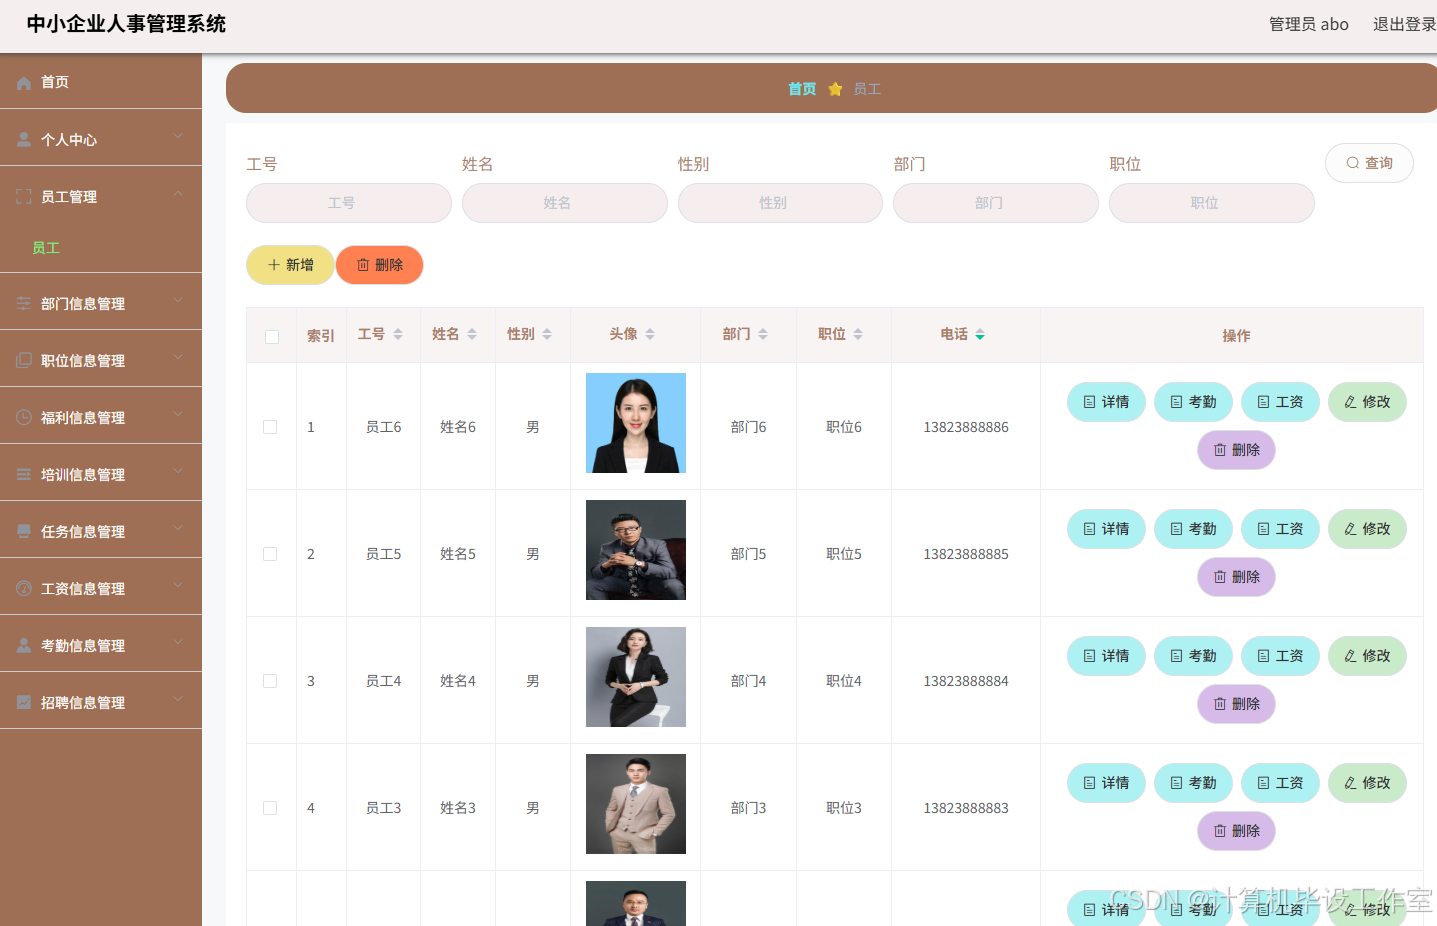Select all rows with header checkbox

point(272,337)
